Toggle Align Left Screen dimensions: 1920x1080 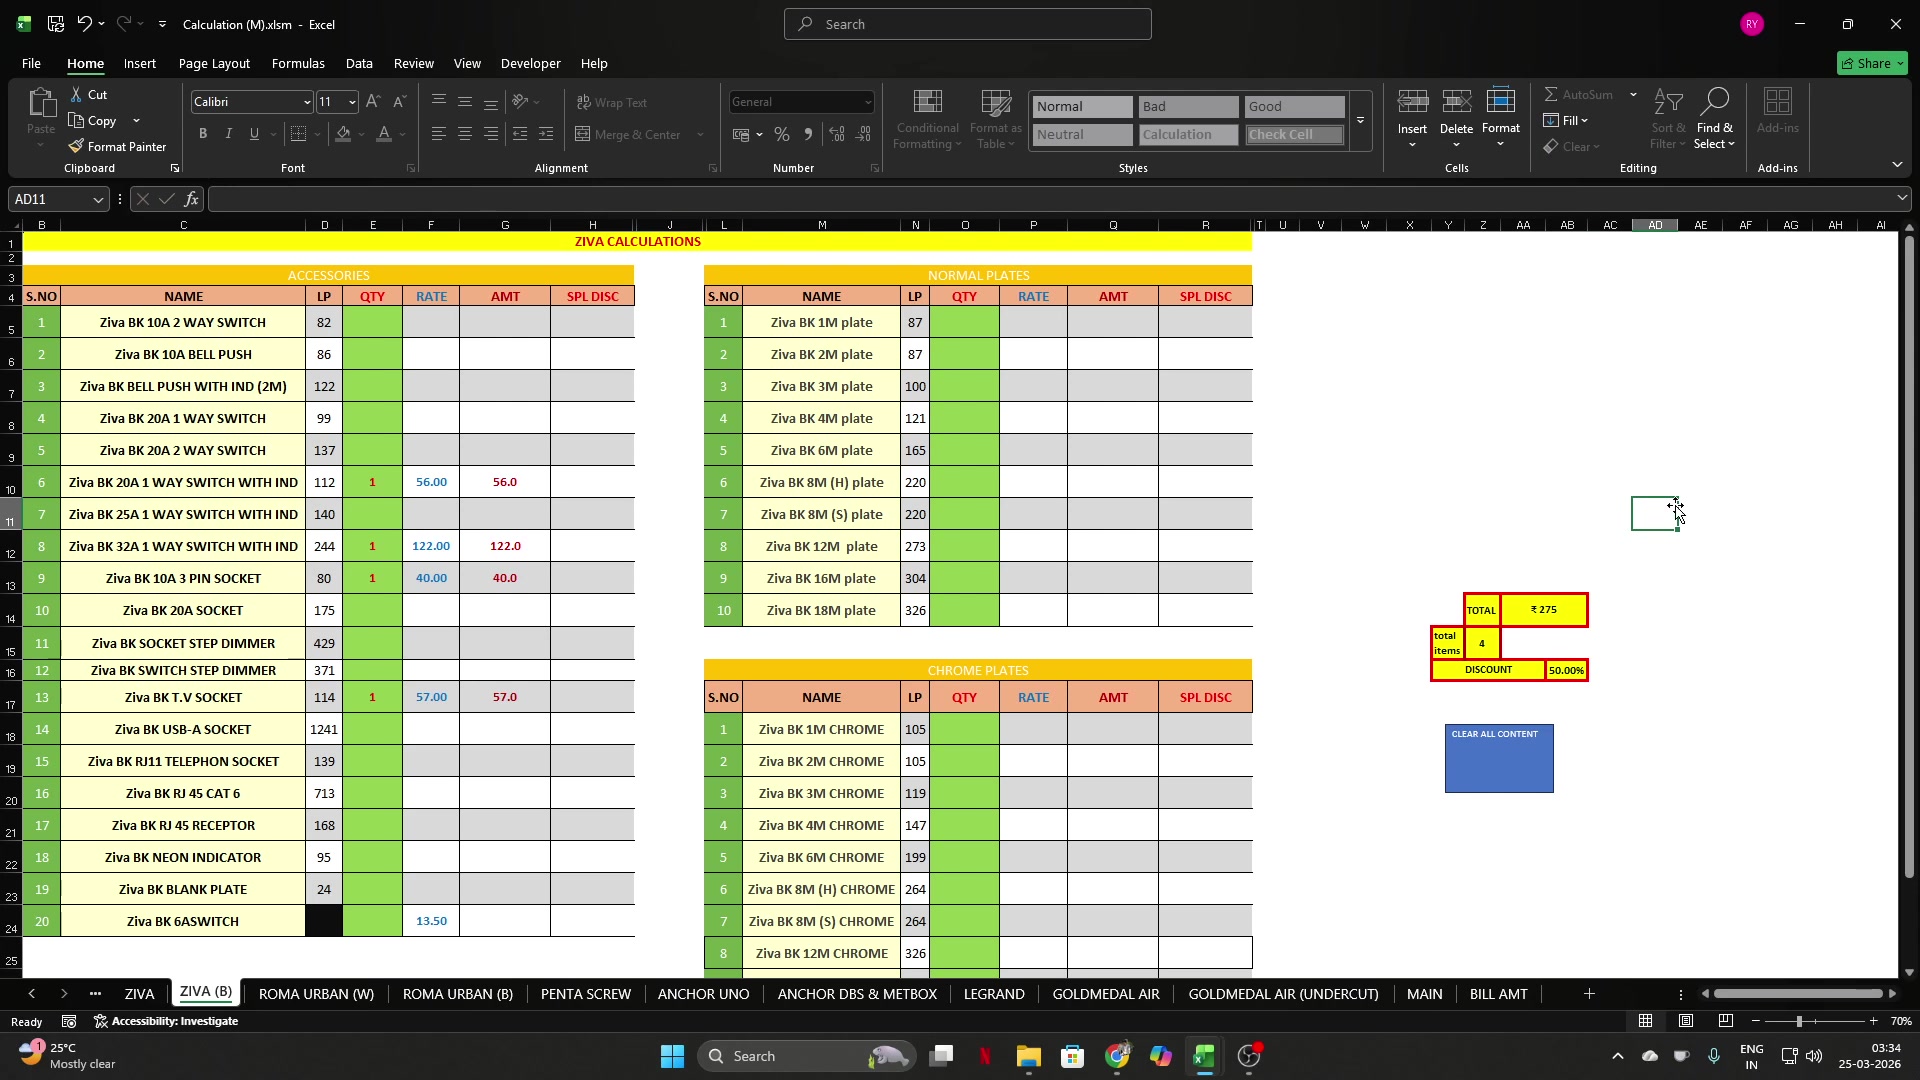pos(439,134)
